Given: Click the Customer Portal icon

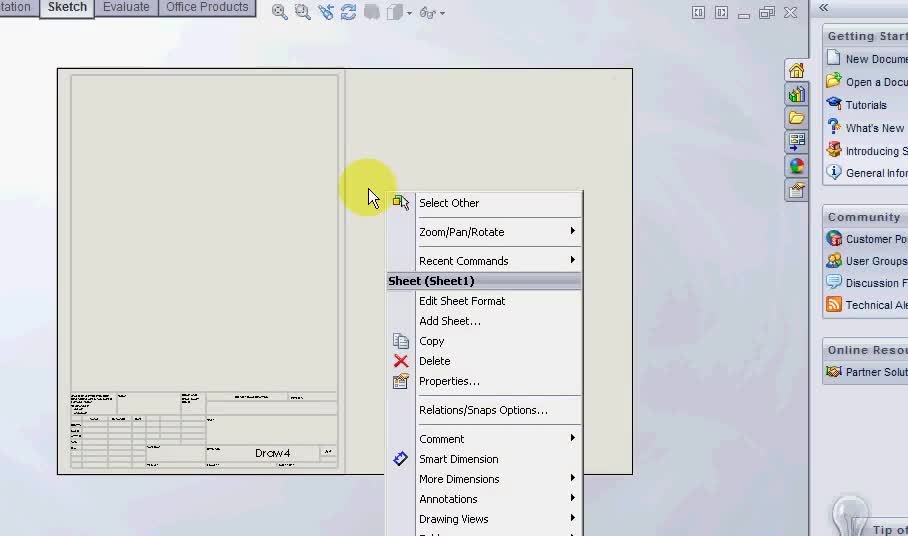Looking at the screenshot, I should point(834,238).
